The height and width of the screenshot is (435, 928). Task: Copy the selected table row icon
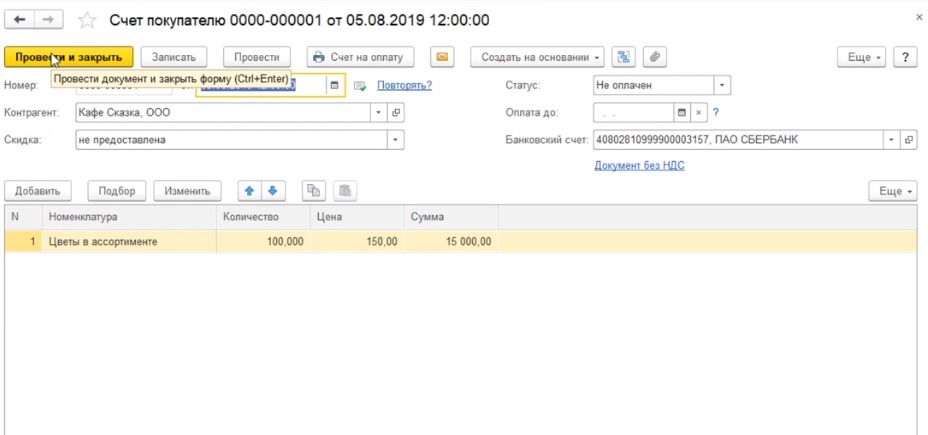pyautogui.click(x=314, y=191)
